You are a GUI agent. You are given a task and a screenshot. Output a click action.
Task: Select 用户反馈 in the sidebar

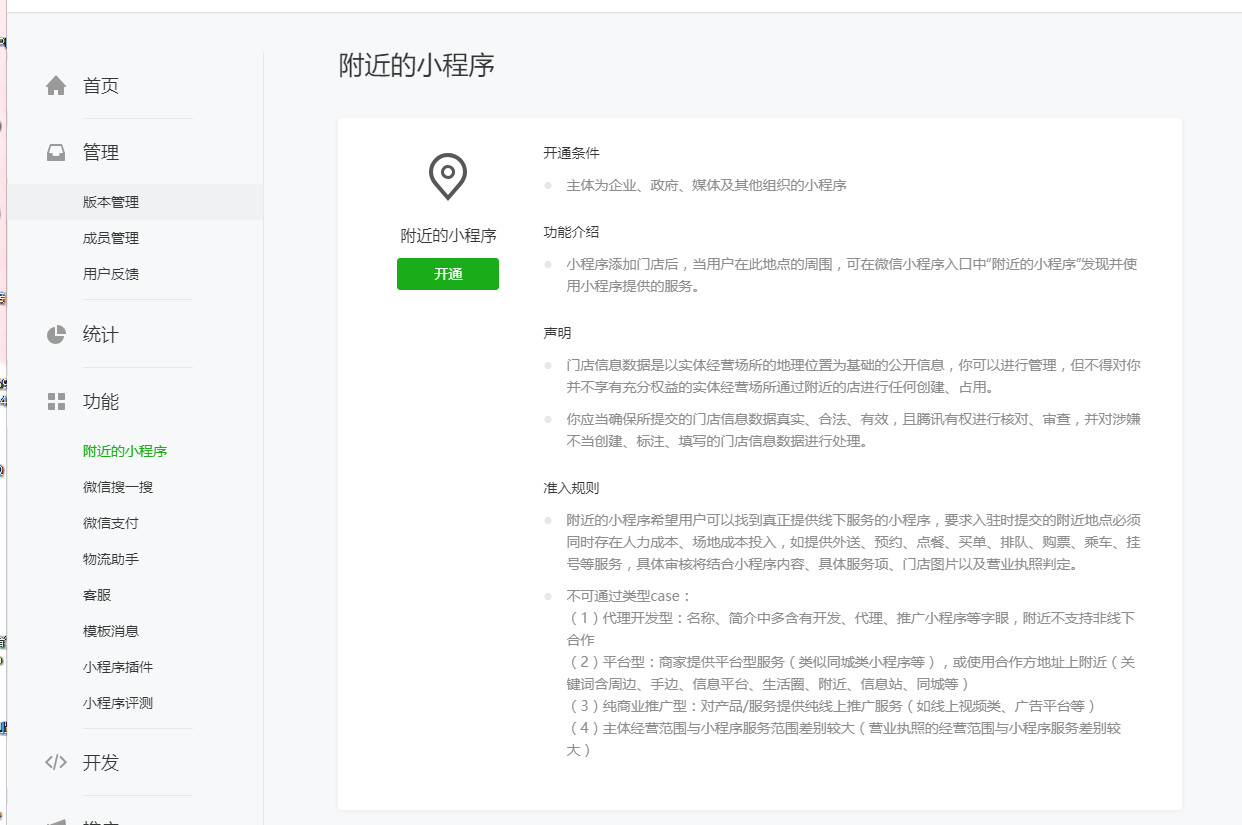[111, 274]
